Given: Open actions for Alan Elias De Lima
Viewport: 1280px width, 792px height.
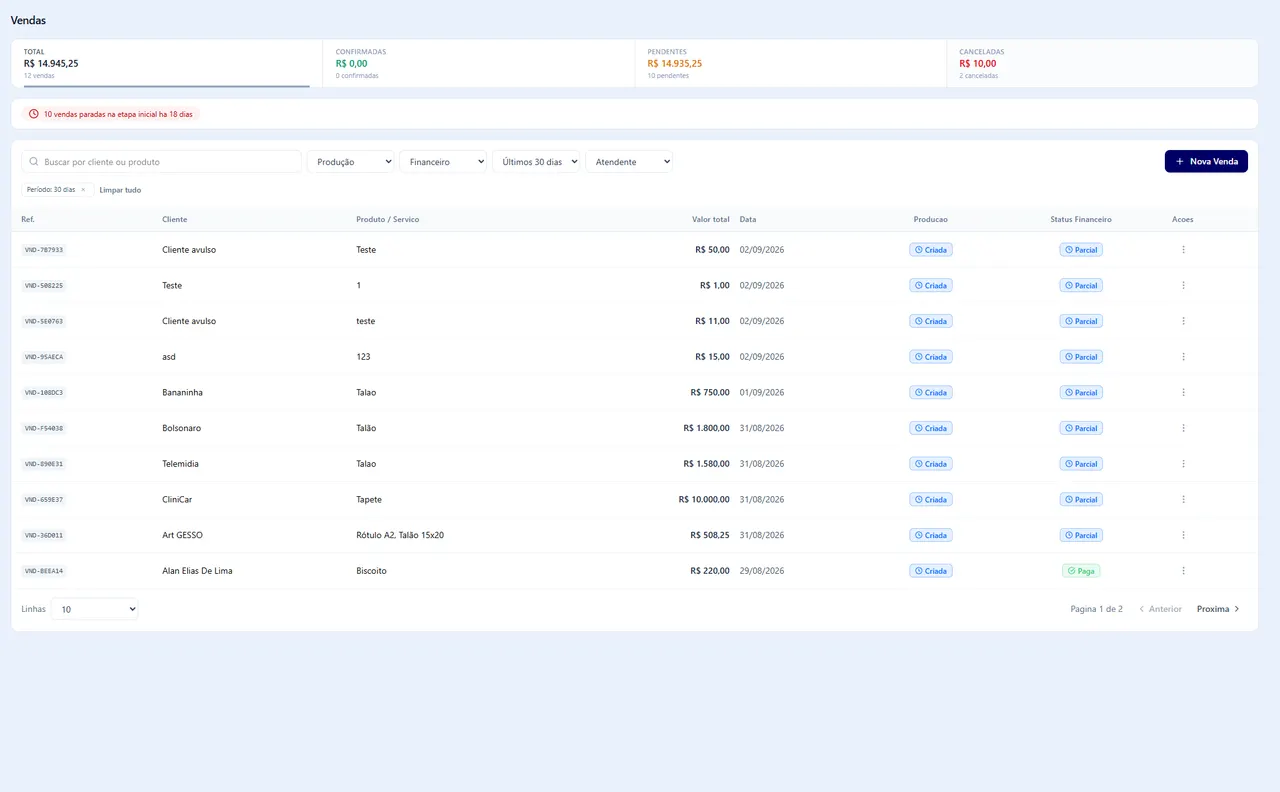Looking at the screenshot, I should 1183,571.
